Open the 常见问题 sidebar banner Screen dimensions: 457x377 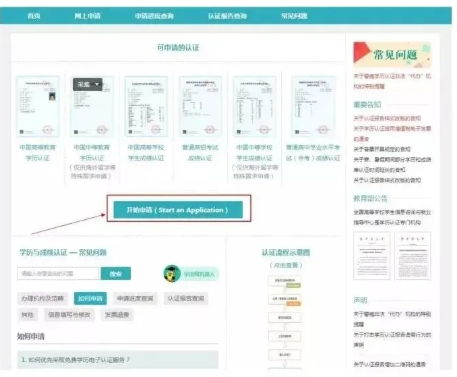392,54
